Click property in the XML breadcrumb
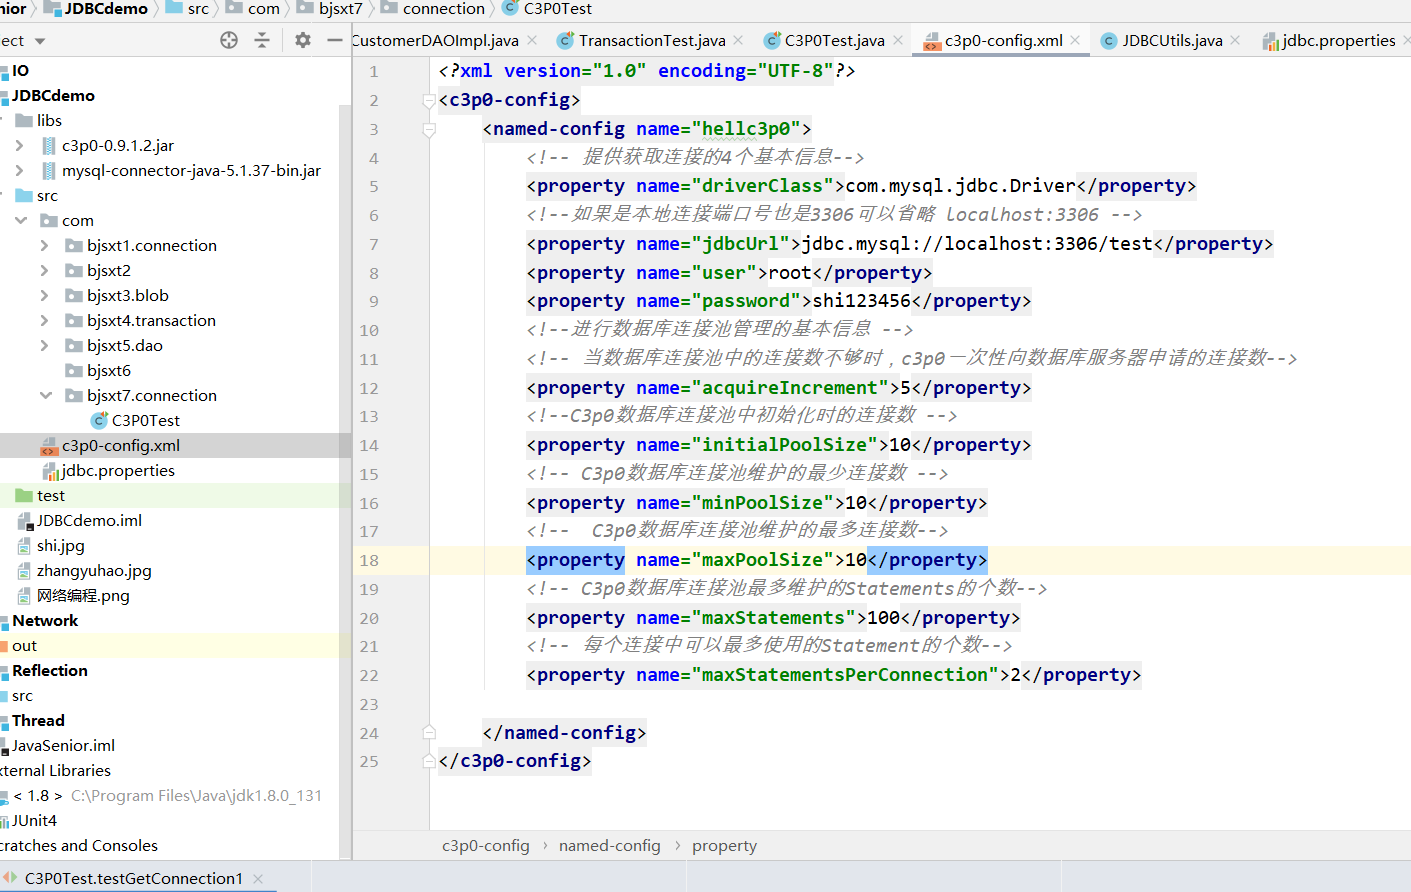Image resolution: width=1411 pixels, height=892 pixels. pyautogui.click(x=724, y=845)
